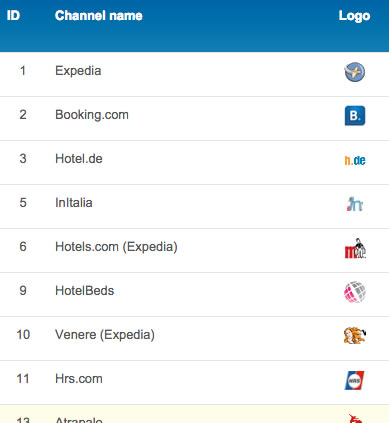Select the Booking.com channel name
The image size is (389, 423).
pos(92,115)
